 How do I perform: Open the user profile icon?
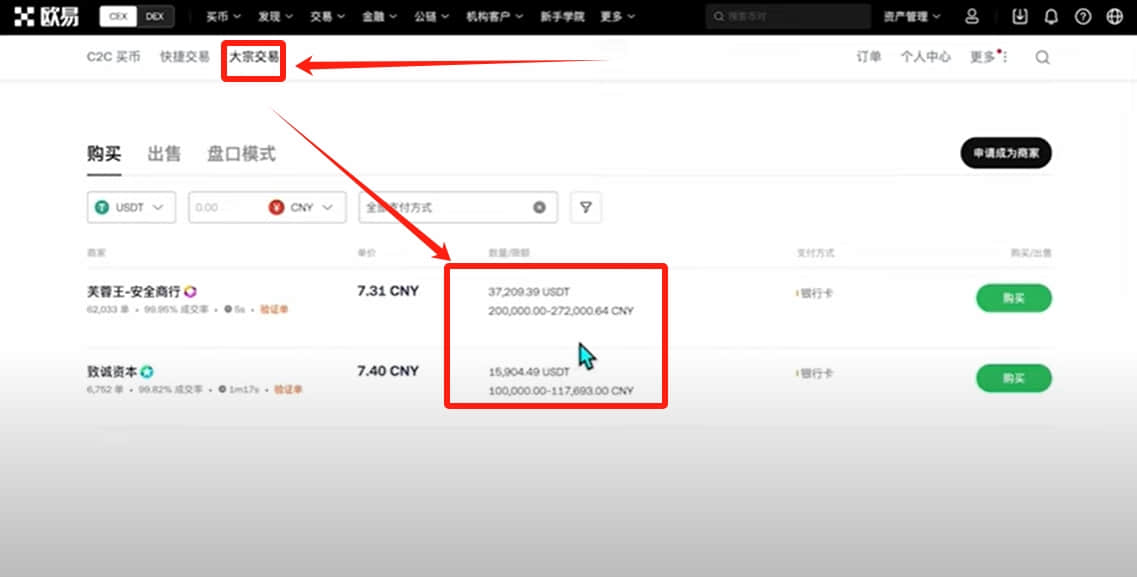point(972,16)
